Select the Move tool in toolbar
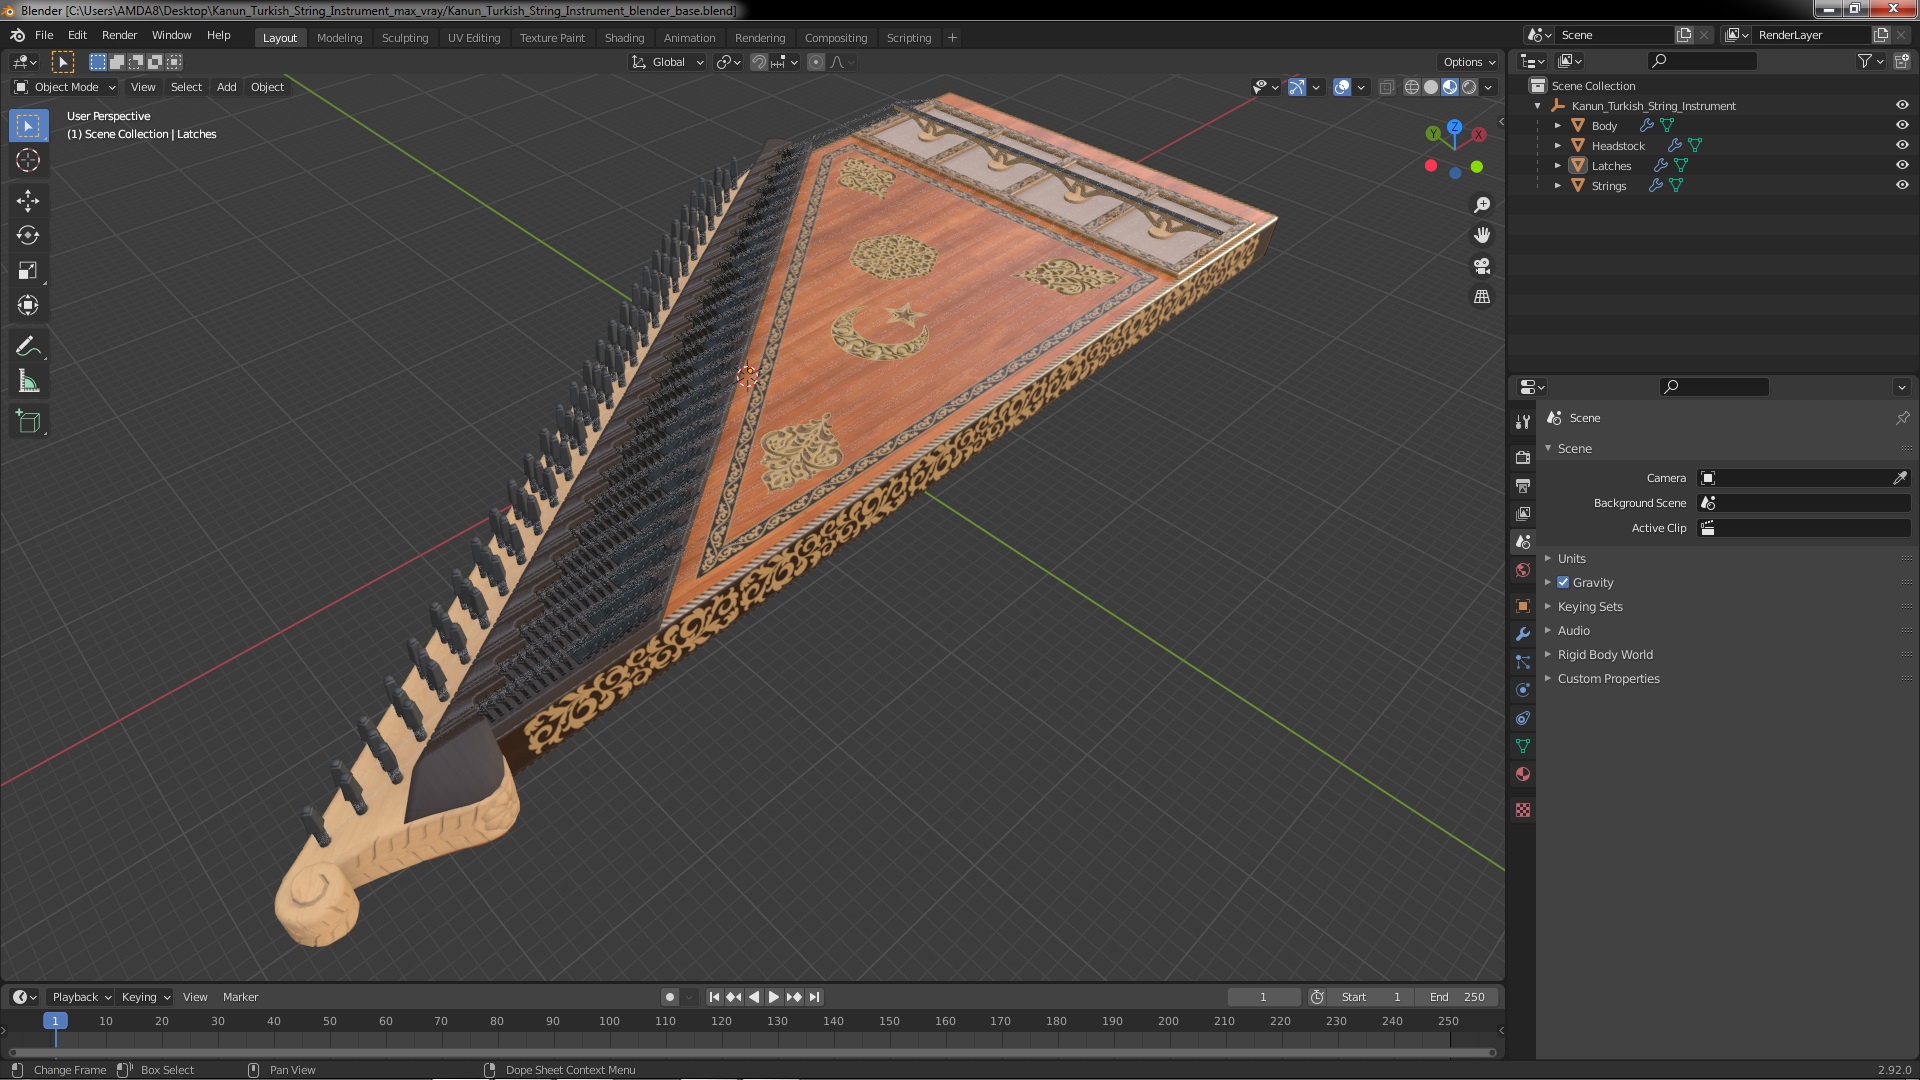1920x1080 pixels. [28, 200]
